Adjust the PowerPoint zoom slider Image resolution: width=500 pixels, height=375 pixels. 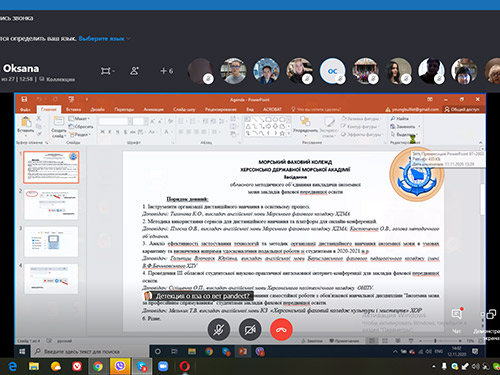point(435,341)
